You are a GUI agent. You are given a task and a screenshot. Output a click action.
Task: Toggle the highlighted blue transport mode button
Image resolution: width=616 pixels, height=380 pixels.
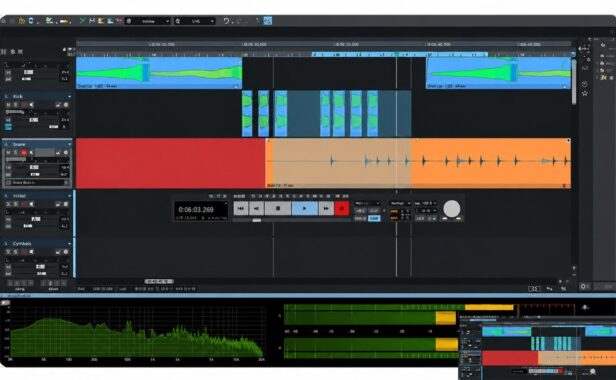(374, 218)
